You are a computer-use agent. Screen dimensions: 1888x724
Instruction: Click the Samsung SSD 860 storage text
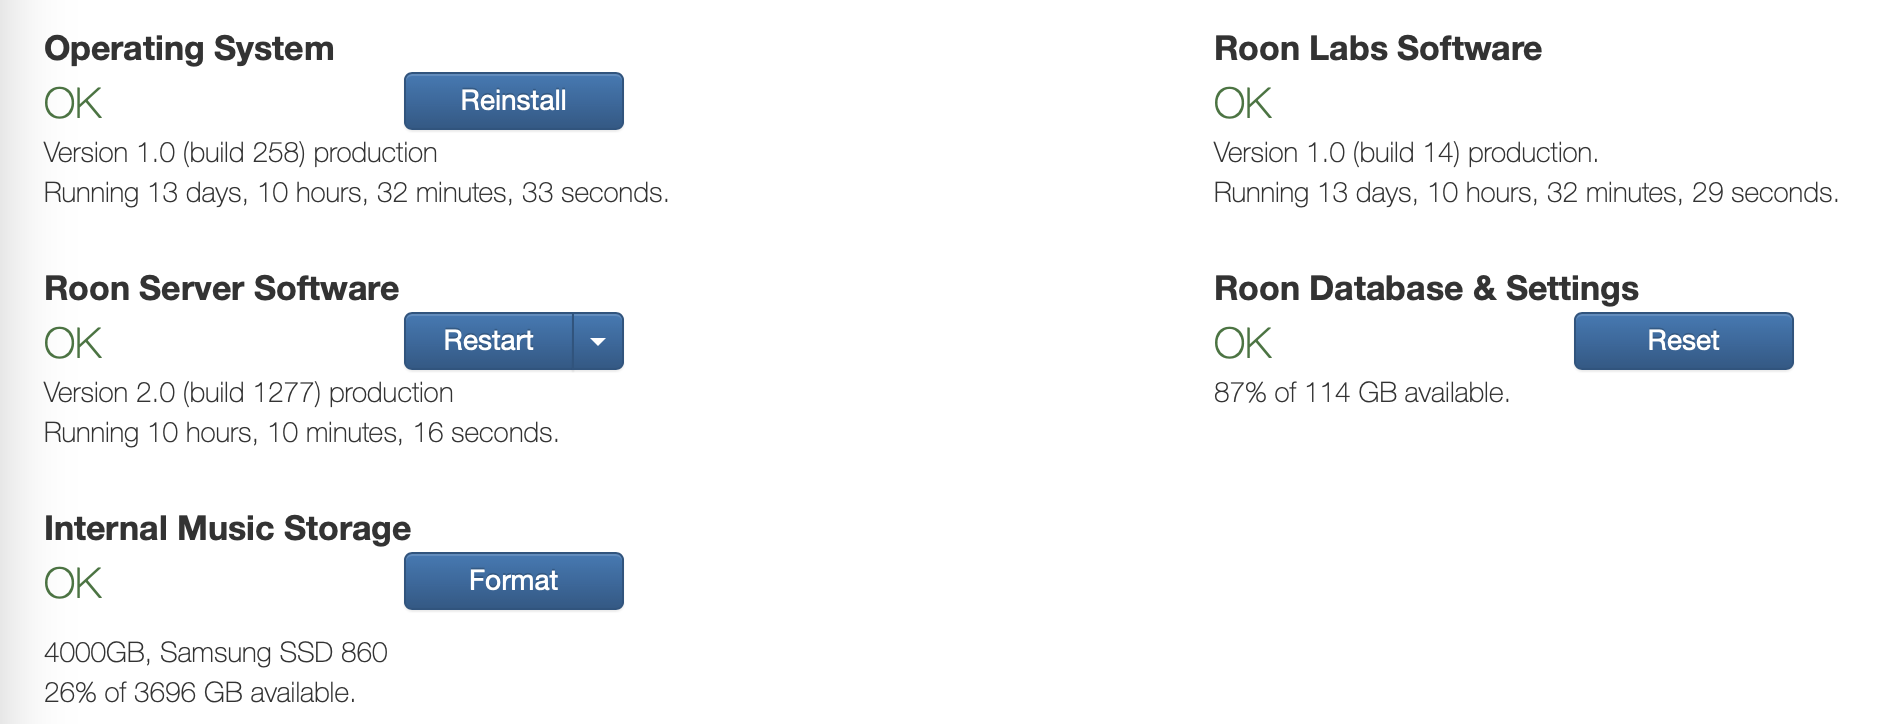tap(215, 653)
